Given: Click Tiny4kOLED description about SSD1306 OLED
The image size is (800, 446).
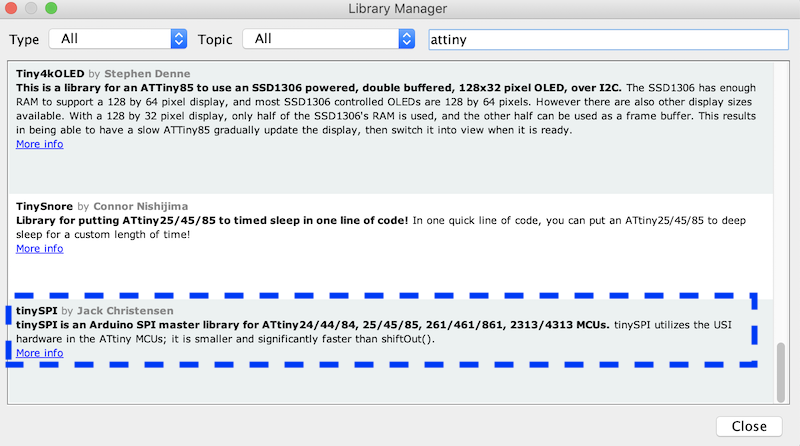Looking at the screenshot, I should click(386, 109).
